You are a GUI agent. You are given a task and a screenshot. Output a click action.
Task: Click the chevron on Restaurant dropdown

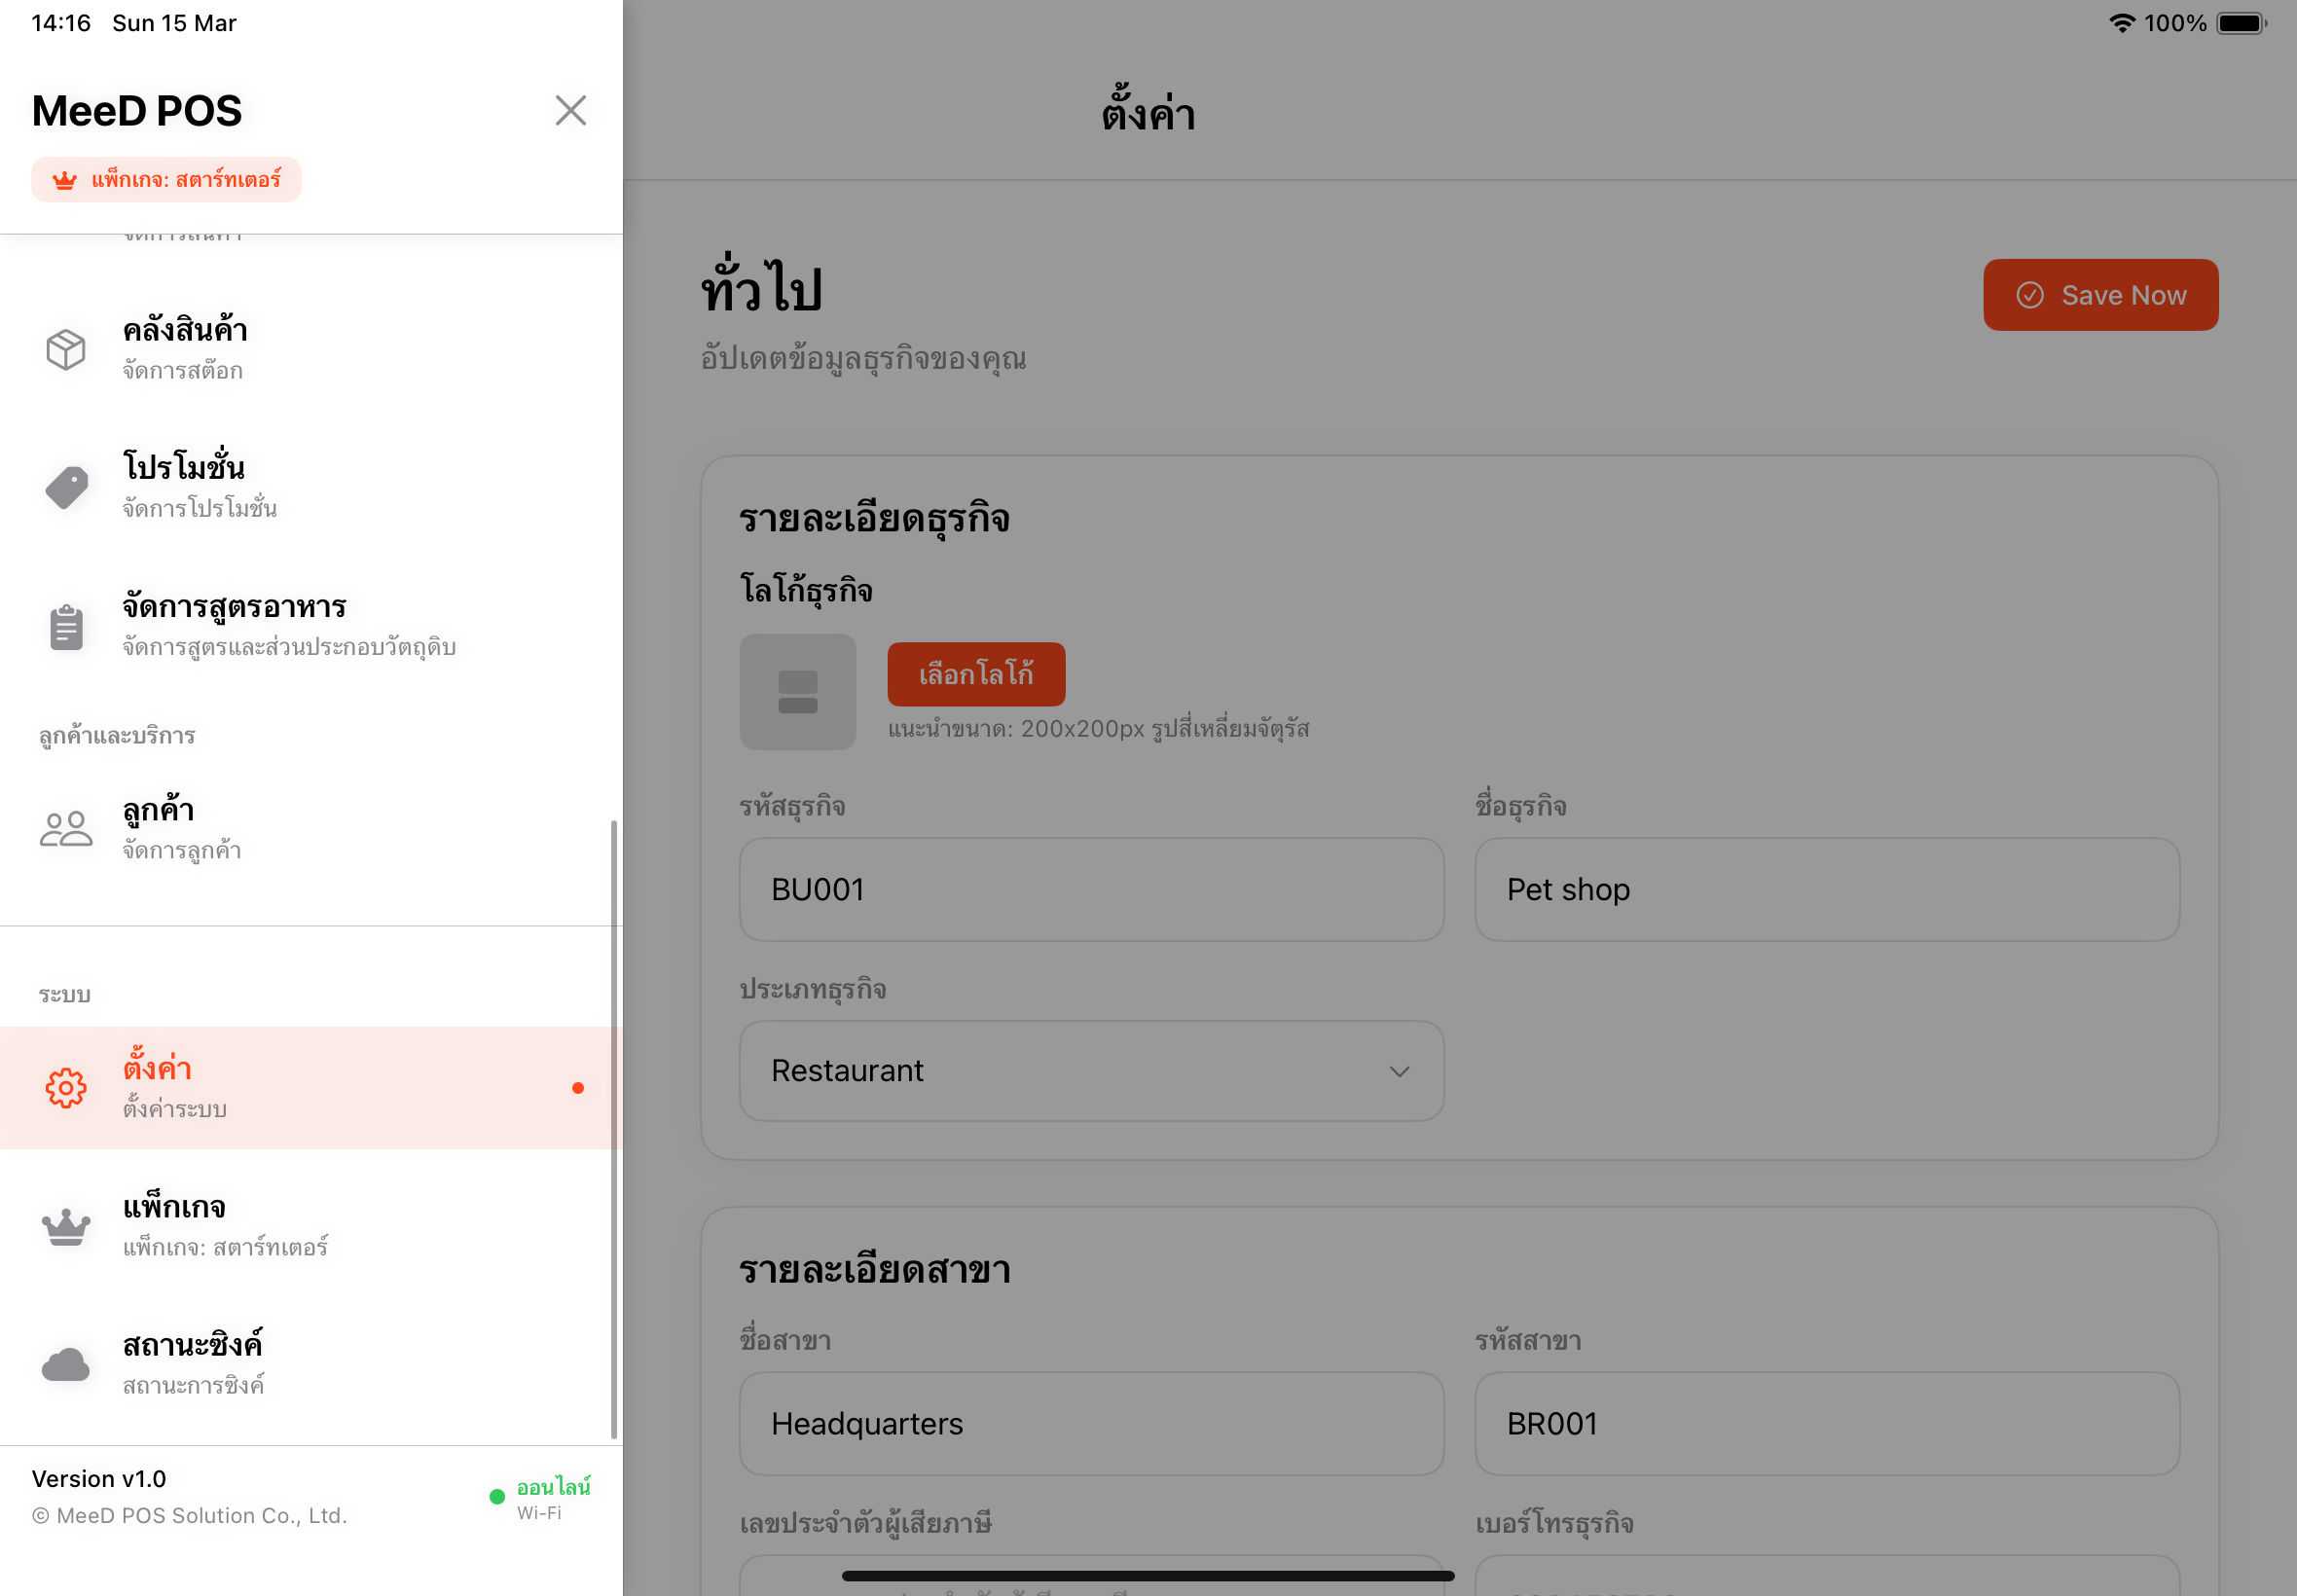coord(1399,1071)
